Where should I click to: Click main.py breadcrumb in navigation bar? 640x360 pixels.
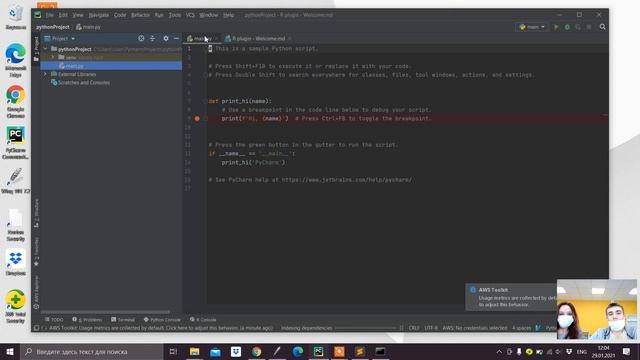coord(88,27)
